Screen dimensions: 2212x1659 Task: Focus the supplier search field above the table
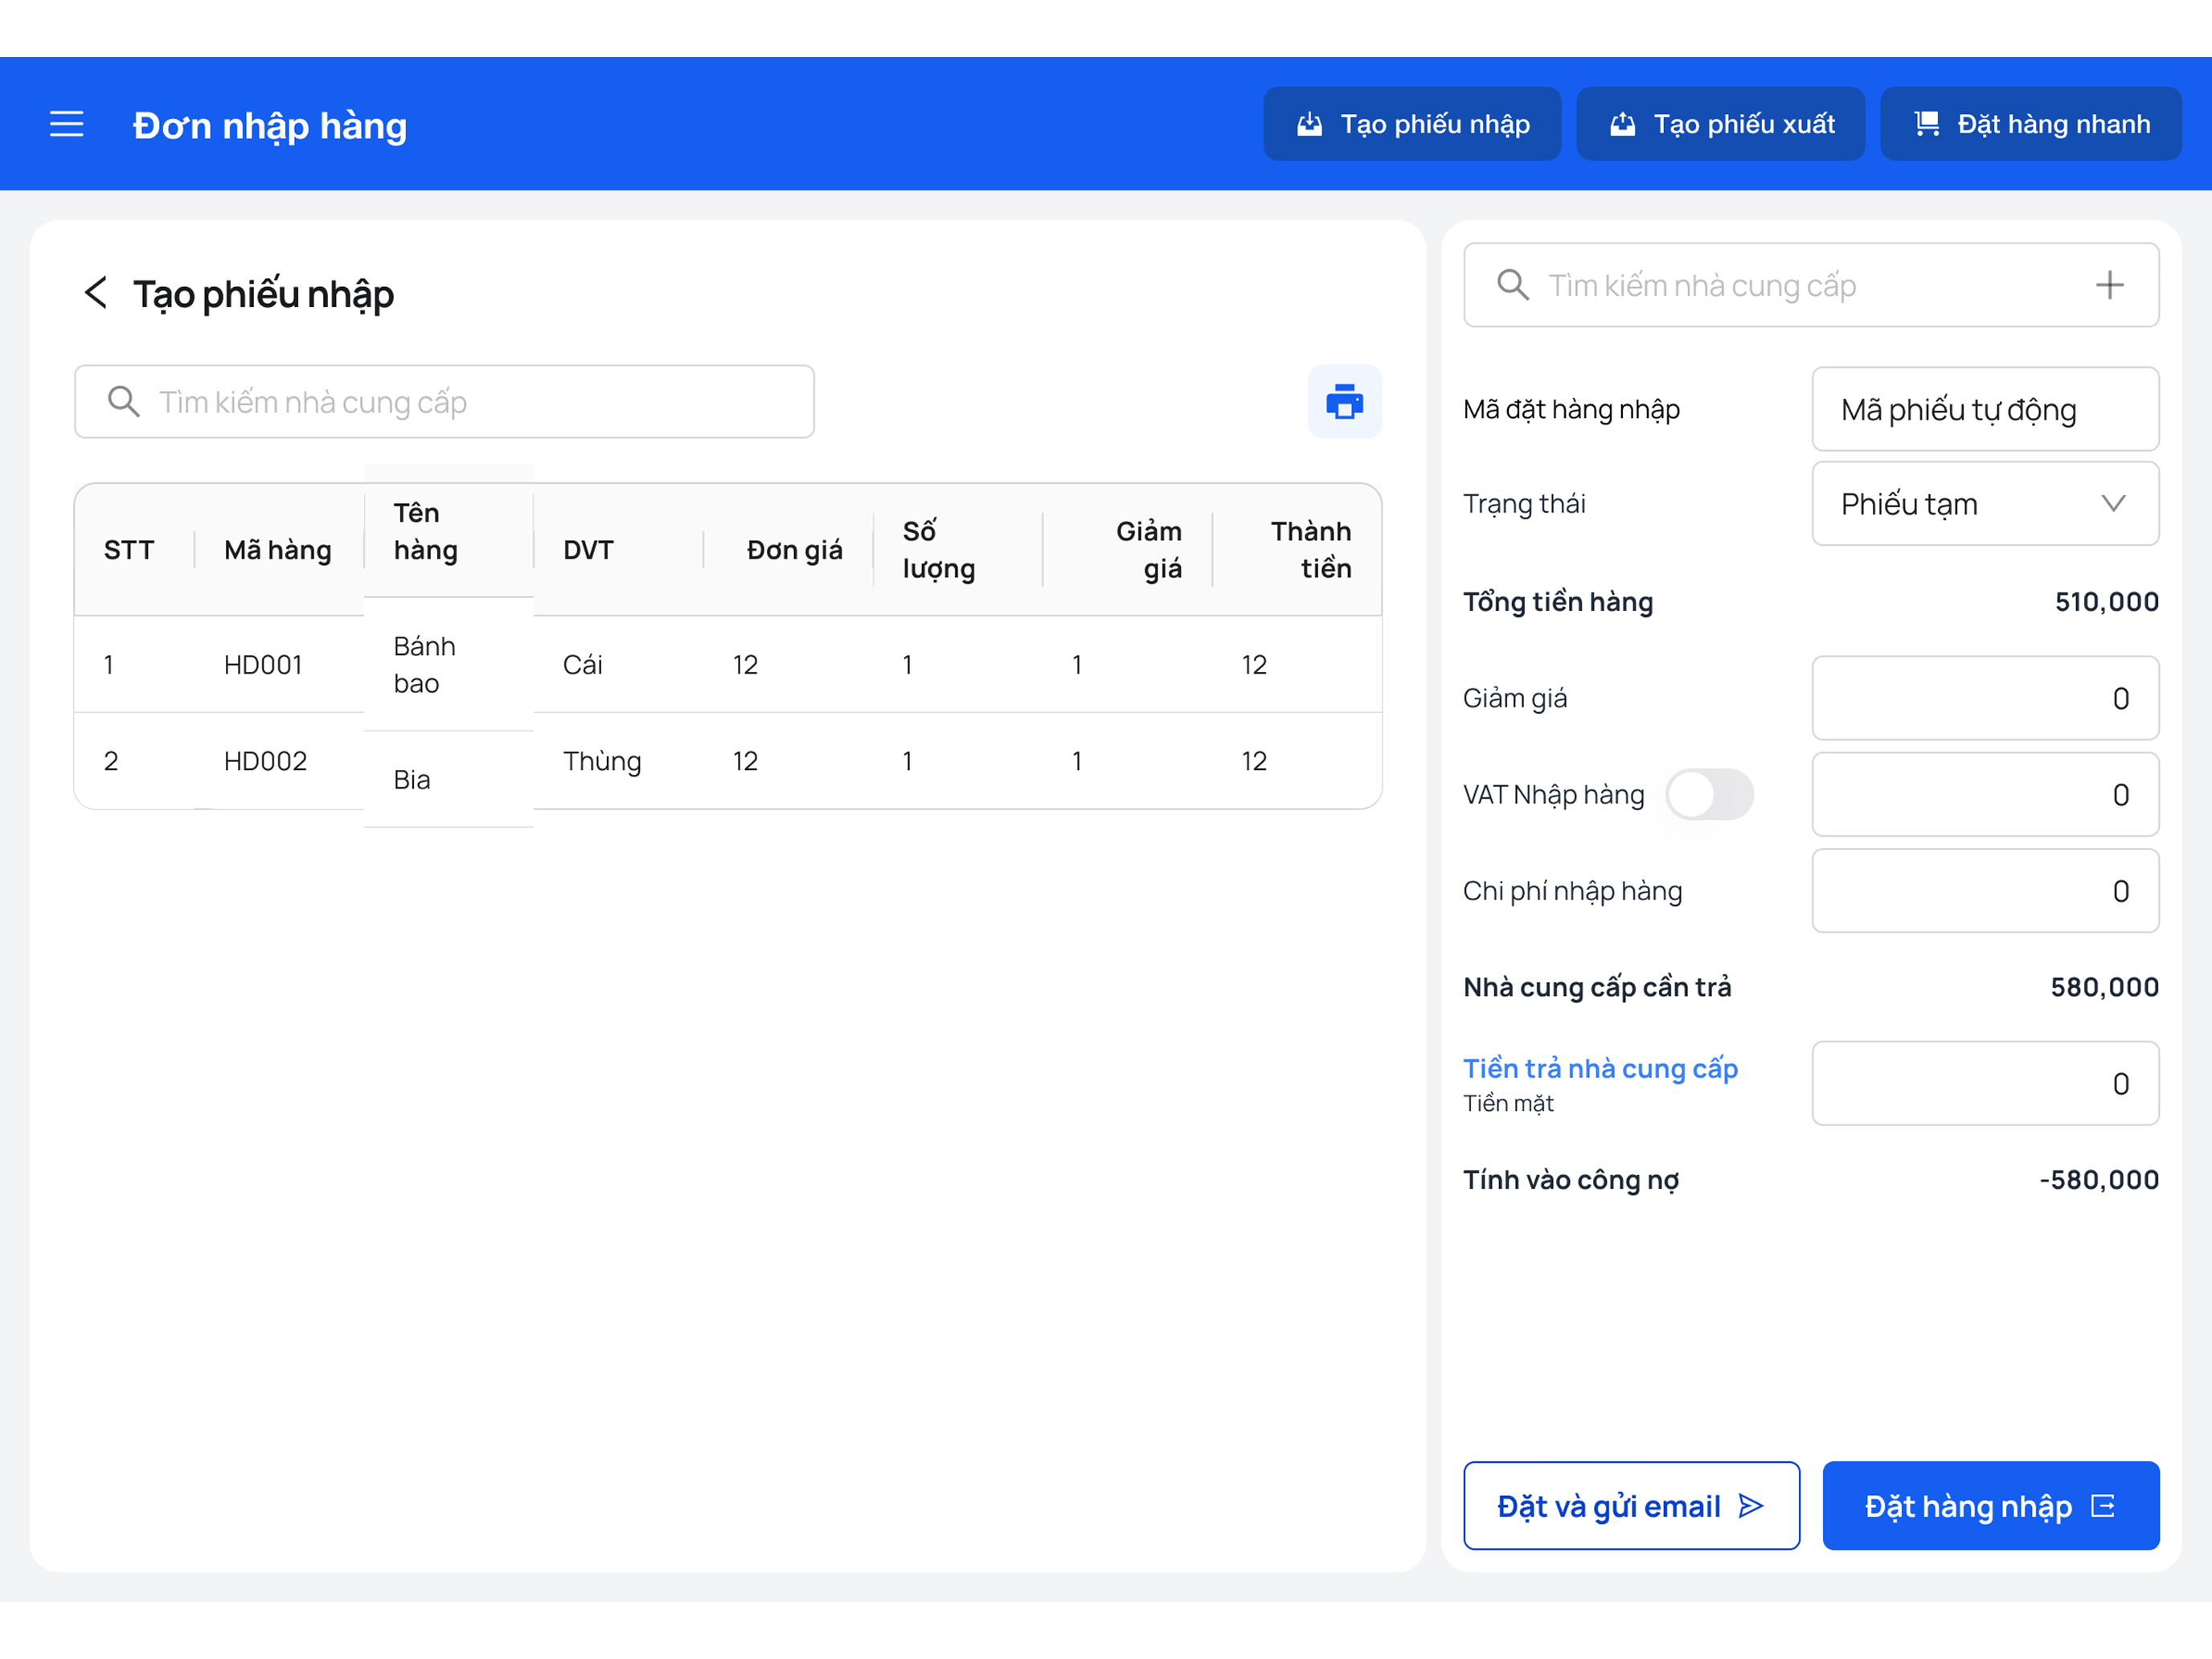pyautogui.click(x=444, y=402)
